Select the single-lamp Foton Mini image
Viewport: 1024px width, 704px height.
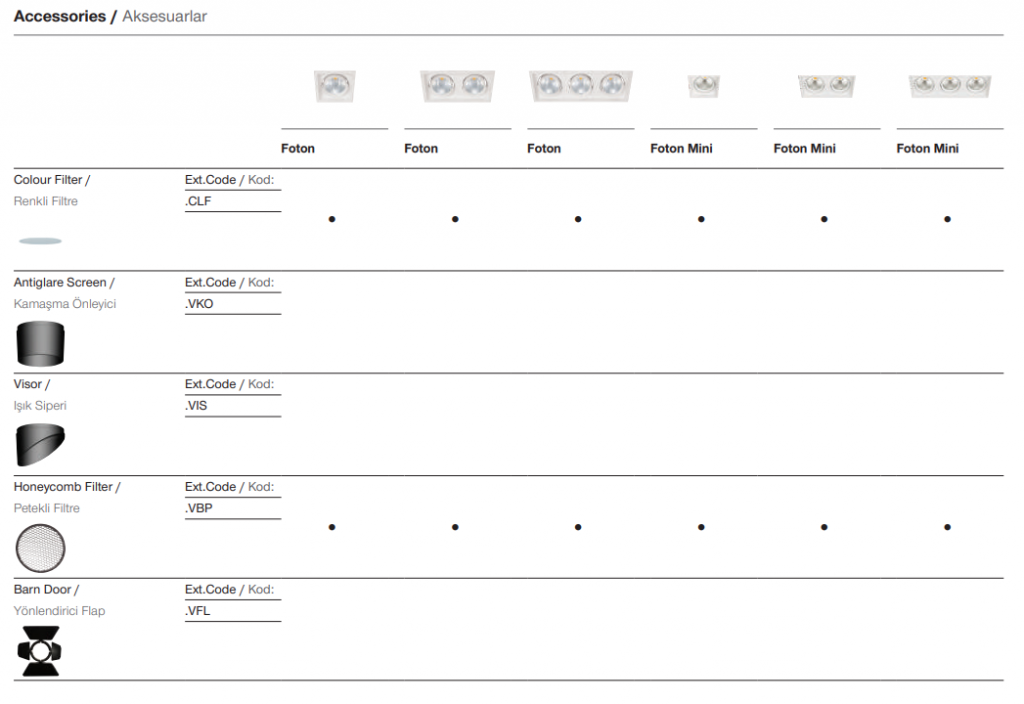(x=703, y=87)
